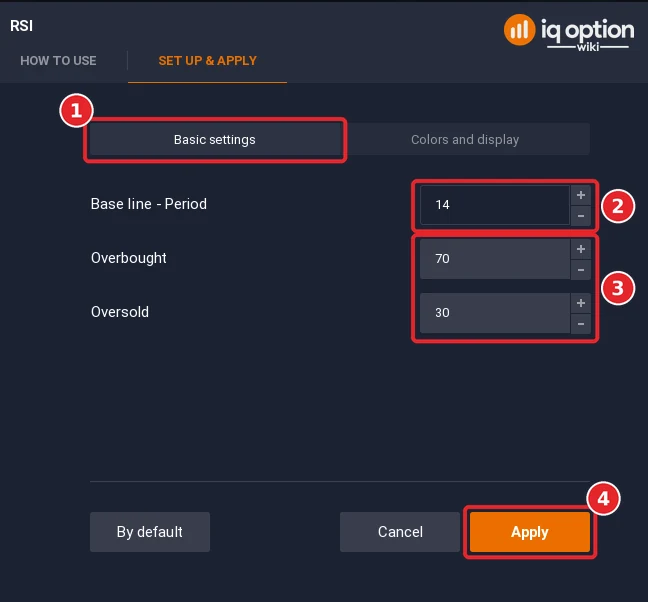
Task: Click the 'Oversold' label
Action: 120,312
